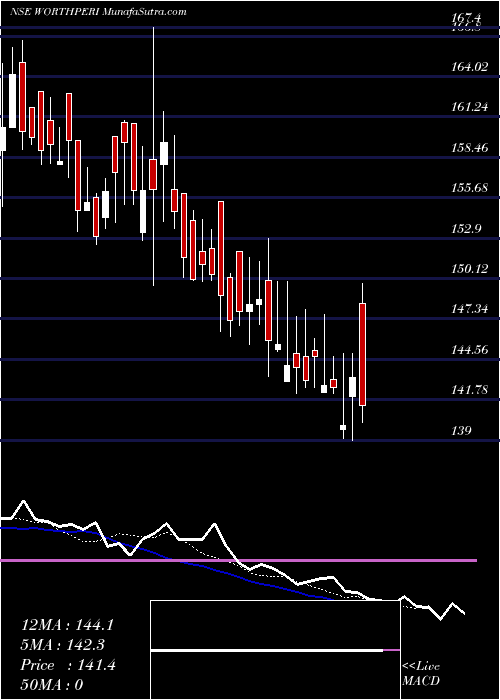Click the 150.12 price axis label
500x700 pixels.
[470, 269]
